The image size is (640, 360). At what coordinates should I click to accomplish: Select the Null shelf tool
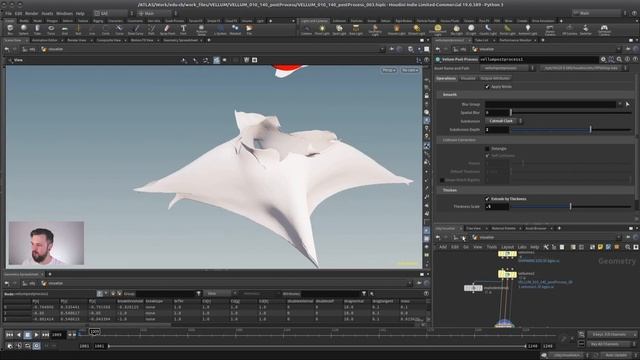click(x=78, y=29)
